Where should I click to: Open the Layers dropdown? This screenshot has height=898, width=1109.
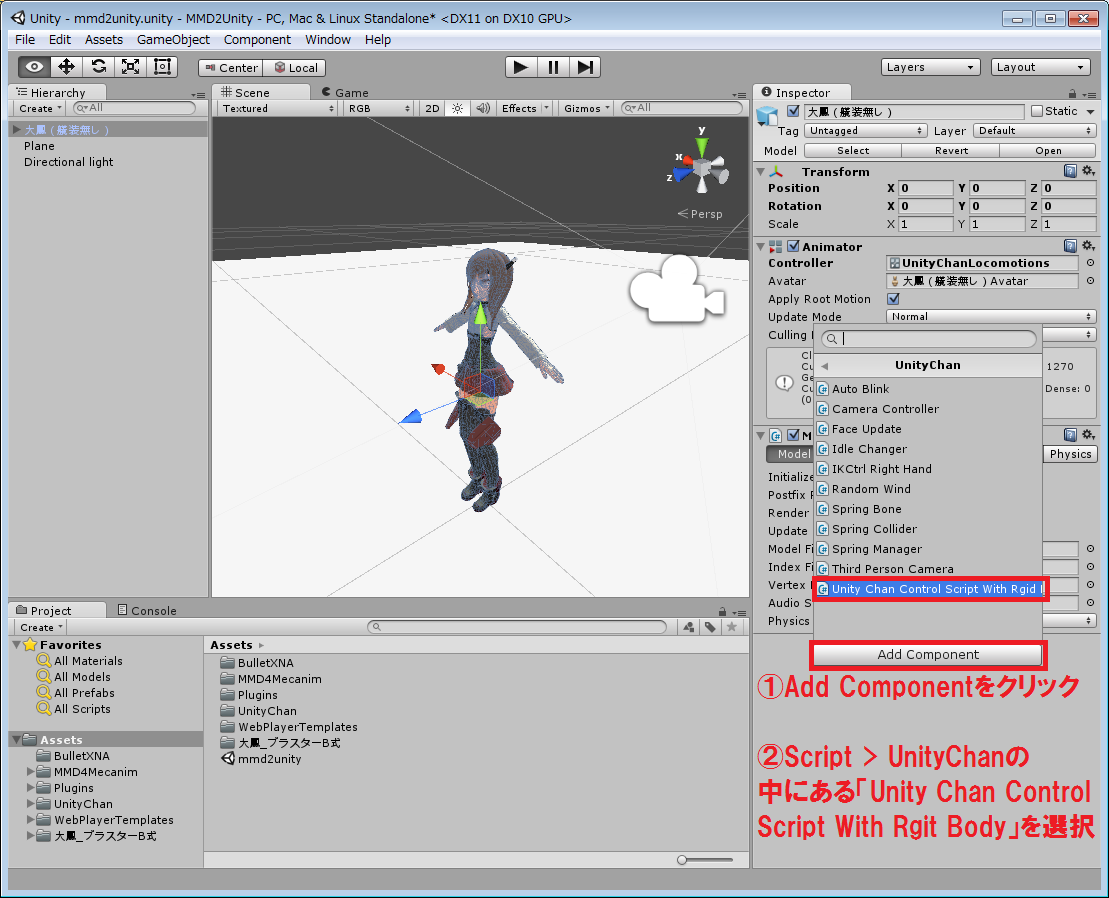pos(931,67)
